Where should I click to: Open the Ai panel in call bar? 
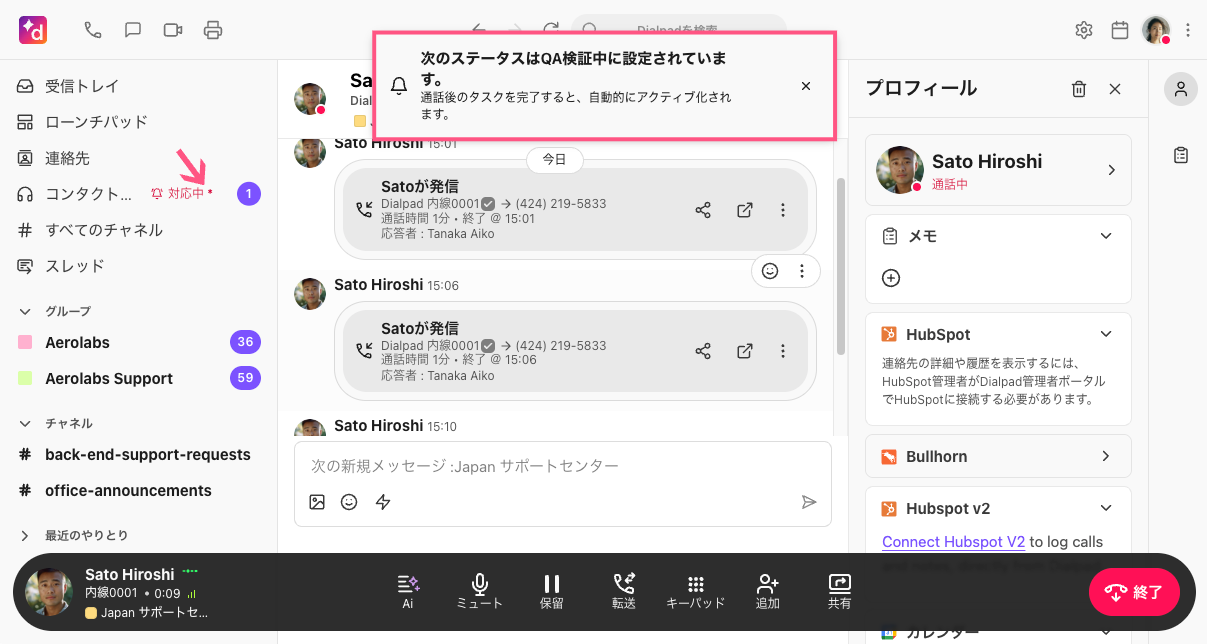[x=408, y=592]
